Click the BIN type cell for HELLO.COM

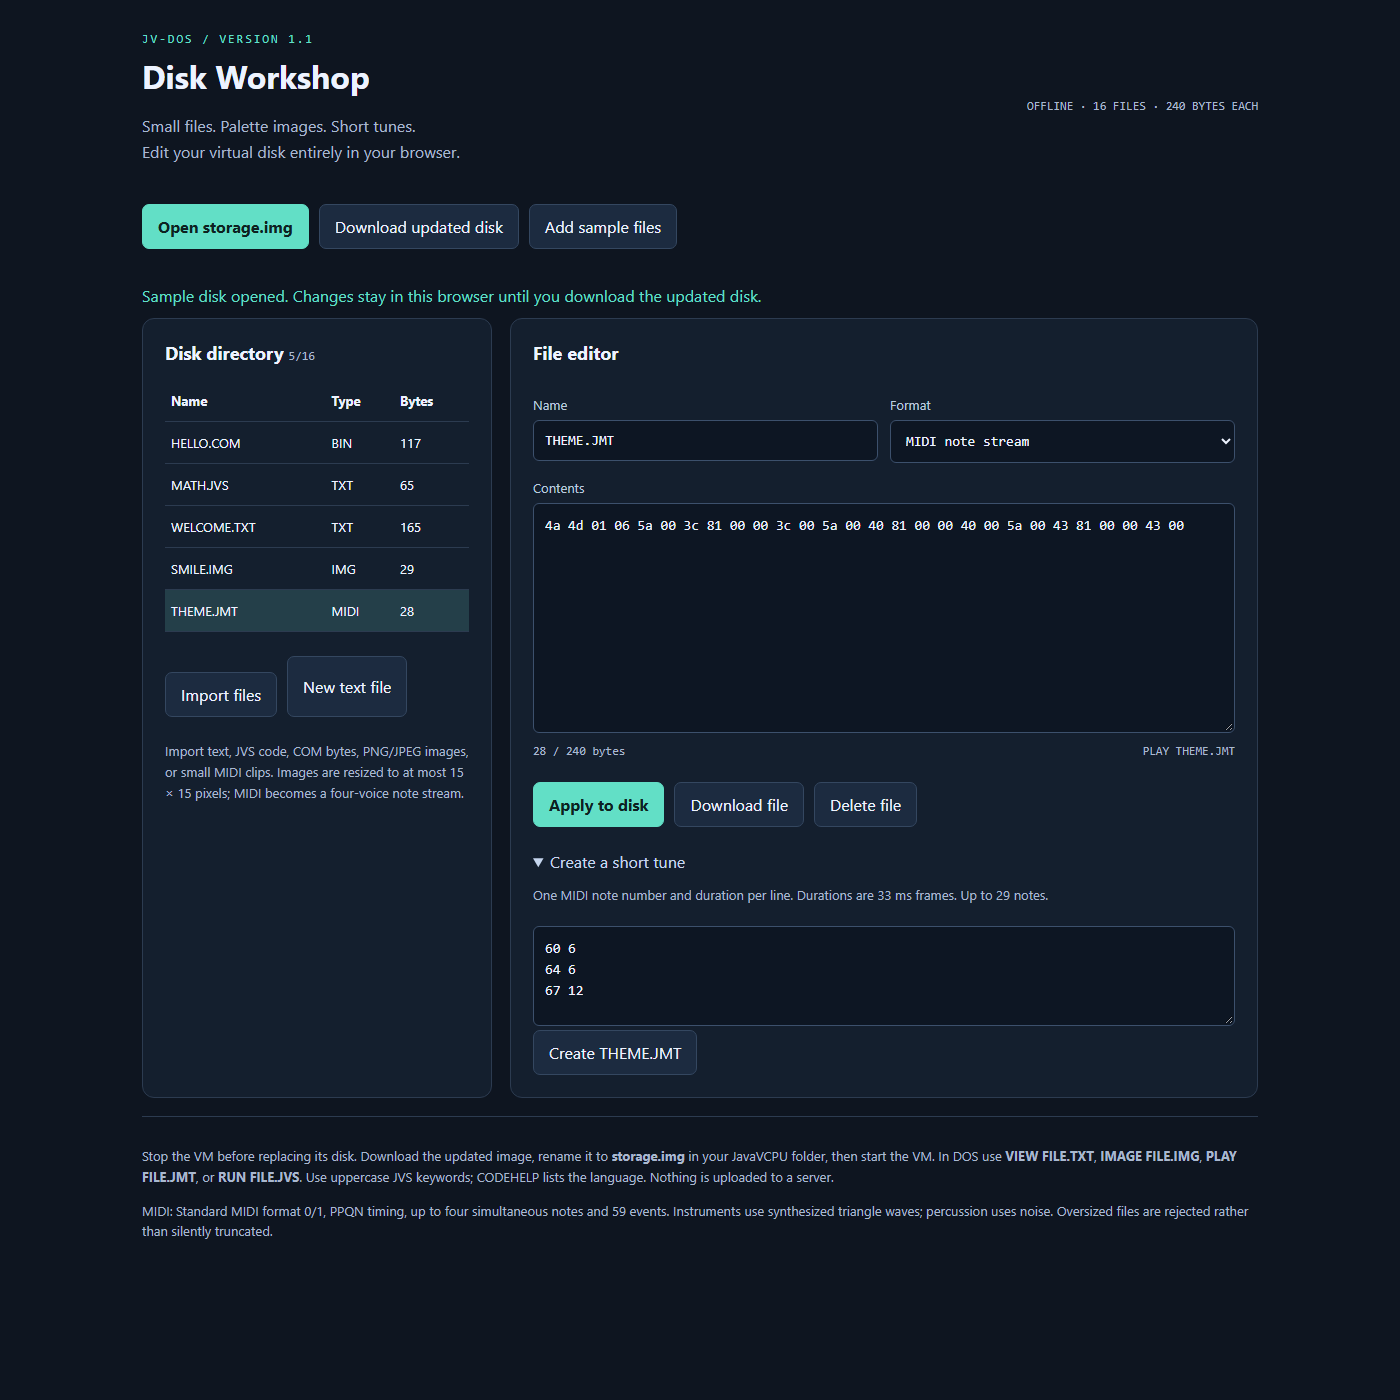coord(341,443)
